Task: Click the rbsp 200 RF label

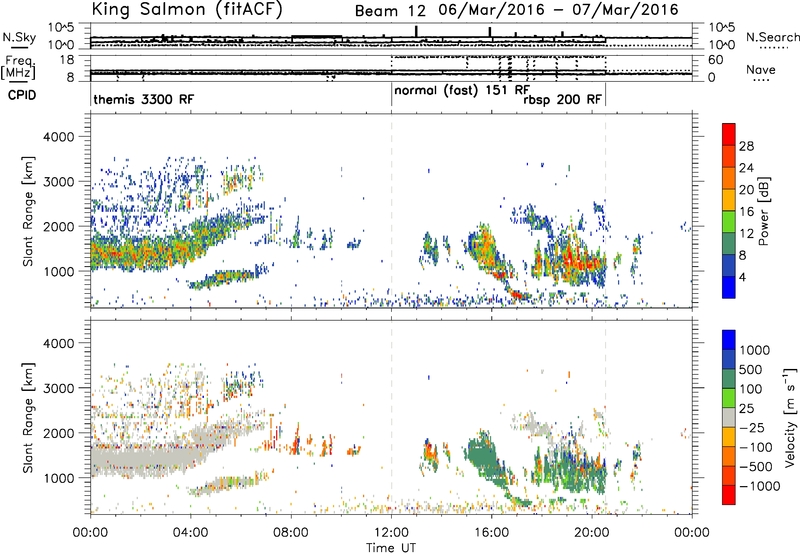Action: click(562, 100)
